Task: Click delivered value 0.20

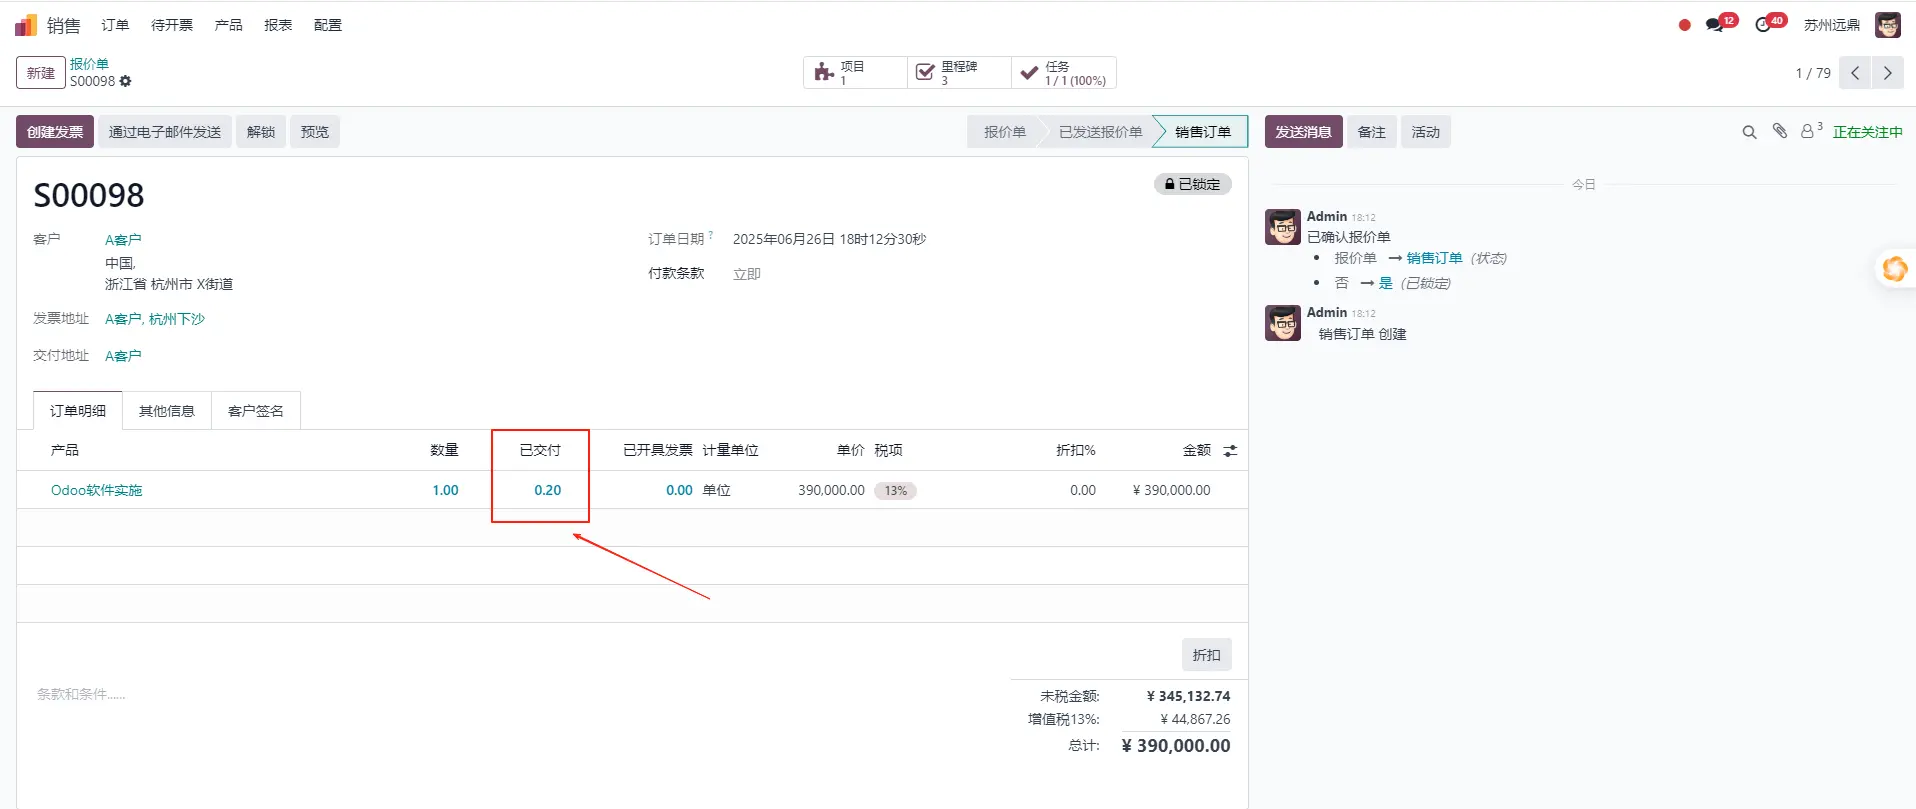Action: [x=548, y=490]
